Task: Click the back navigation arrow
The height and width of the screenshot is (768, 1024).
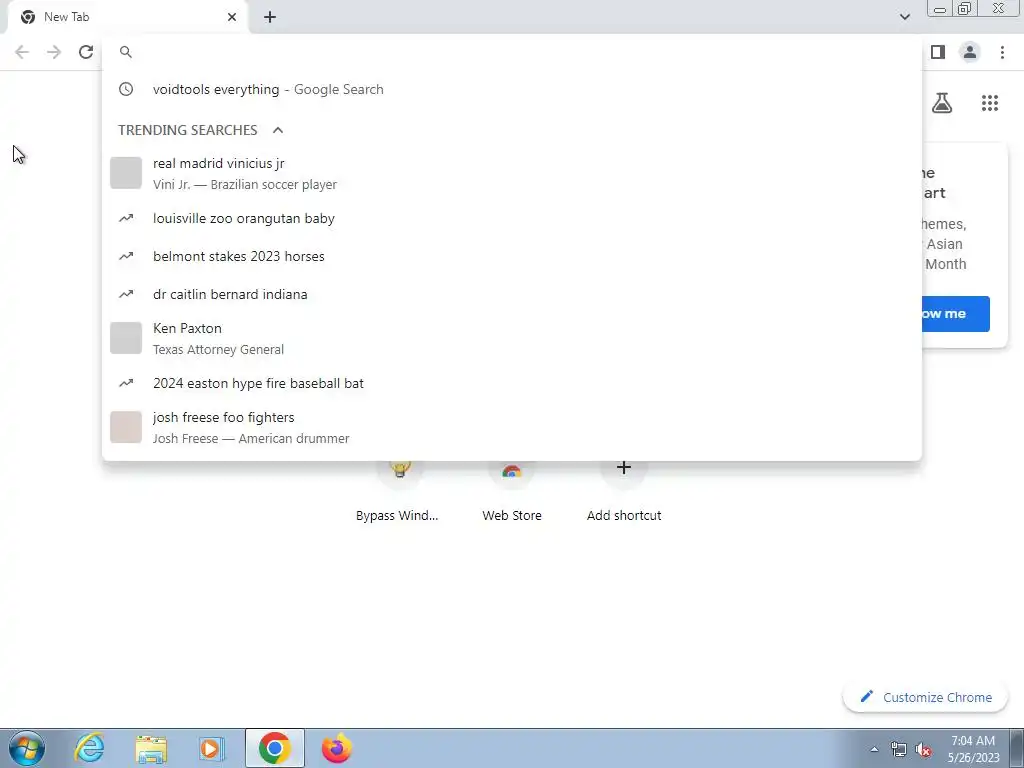Action: [22, 52]
